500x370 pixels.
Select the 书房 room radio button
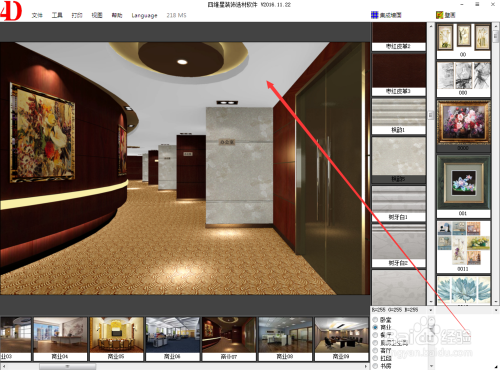point(375,366)
